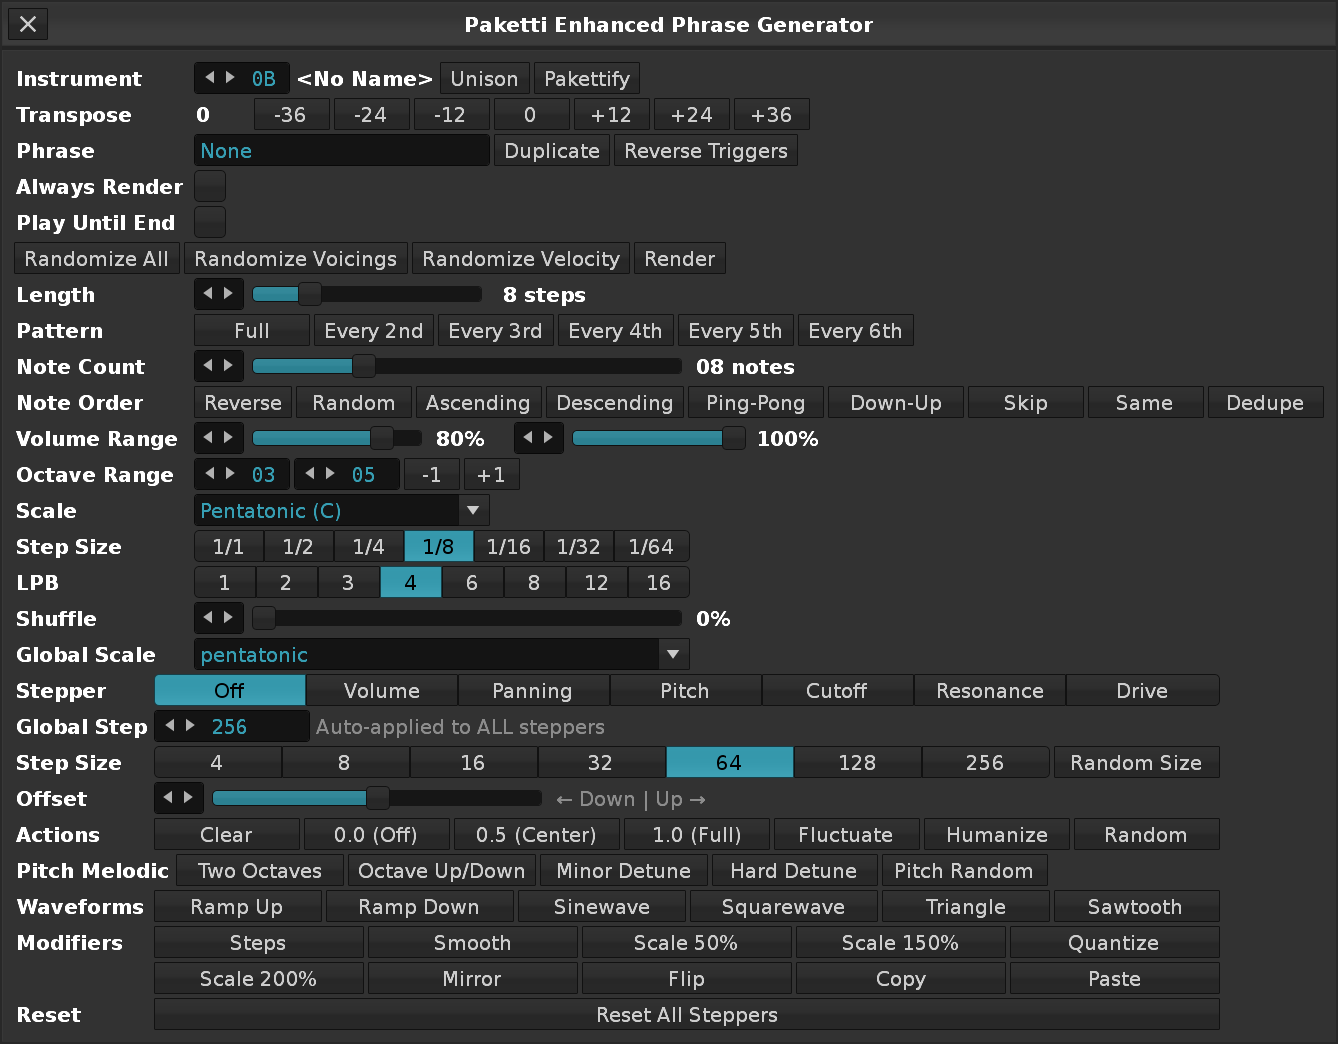Click the Shuffle slider track
1338x1044 pixels.
click(467, 618)
